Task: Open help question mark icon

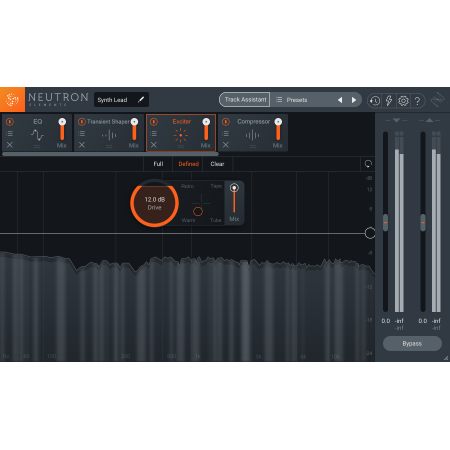Action: pos(417,100)
